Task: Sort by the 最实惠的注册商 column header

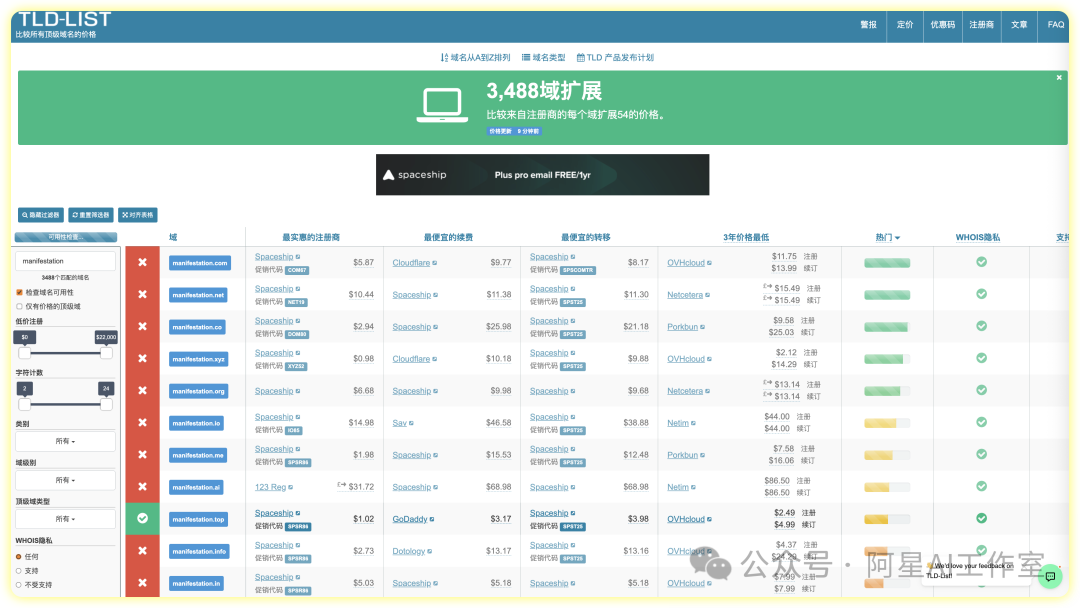Action: [311, 238]
